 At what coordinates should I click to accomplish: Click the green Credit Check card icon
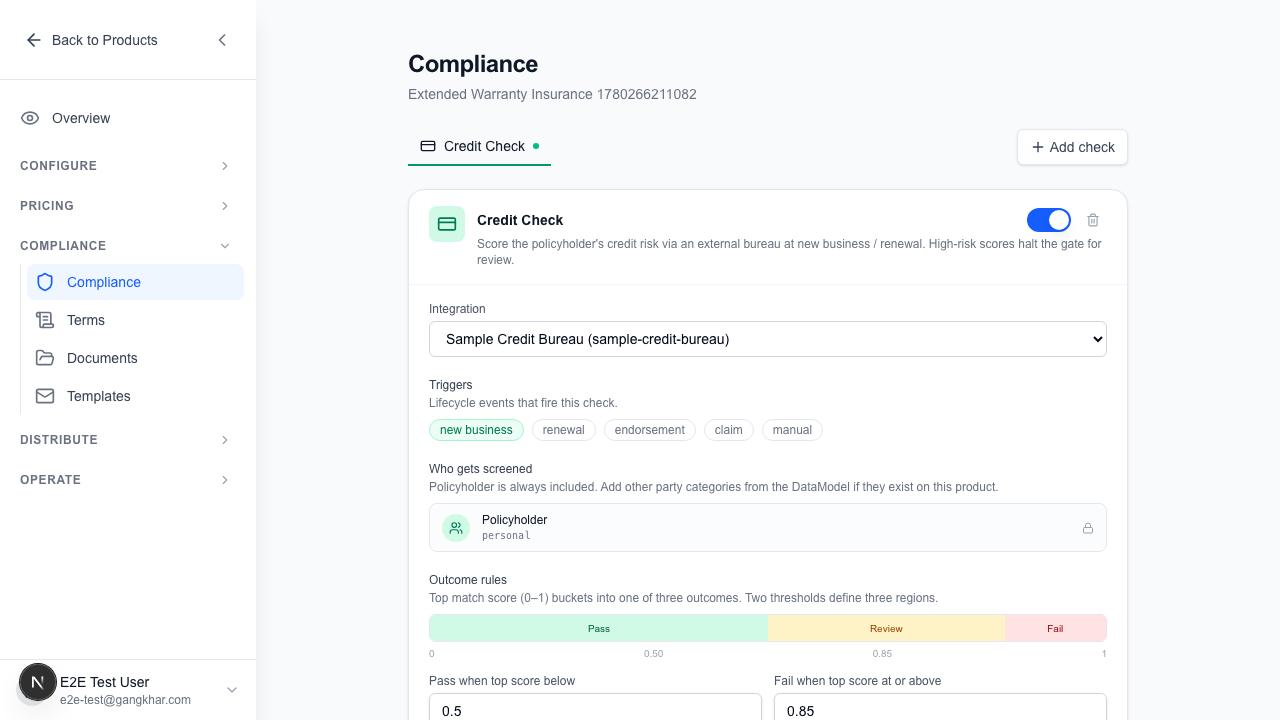coord(447,224)
